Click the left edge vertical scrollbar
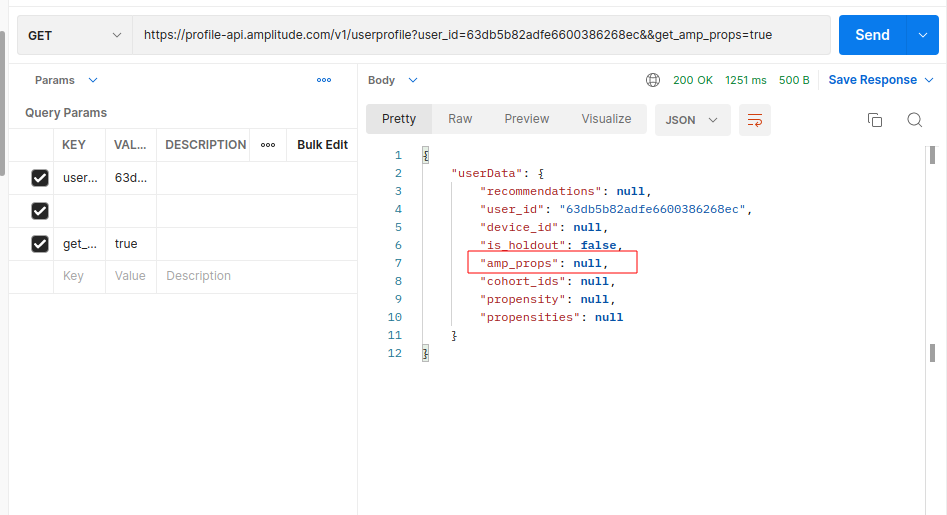 pos(2,103)
